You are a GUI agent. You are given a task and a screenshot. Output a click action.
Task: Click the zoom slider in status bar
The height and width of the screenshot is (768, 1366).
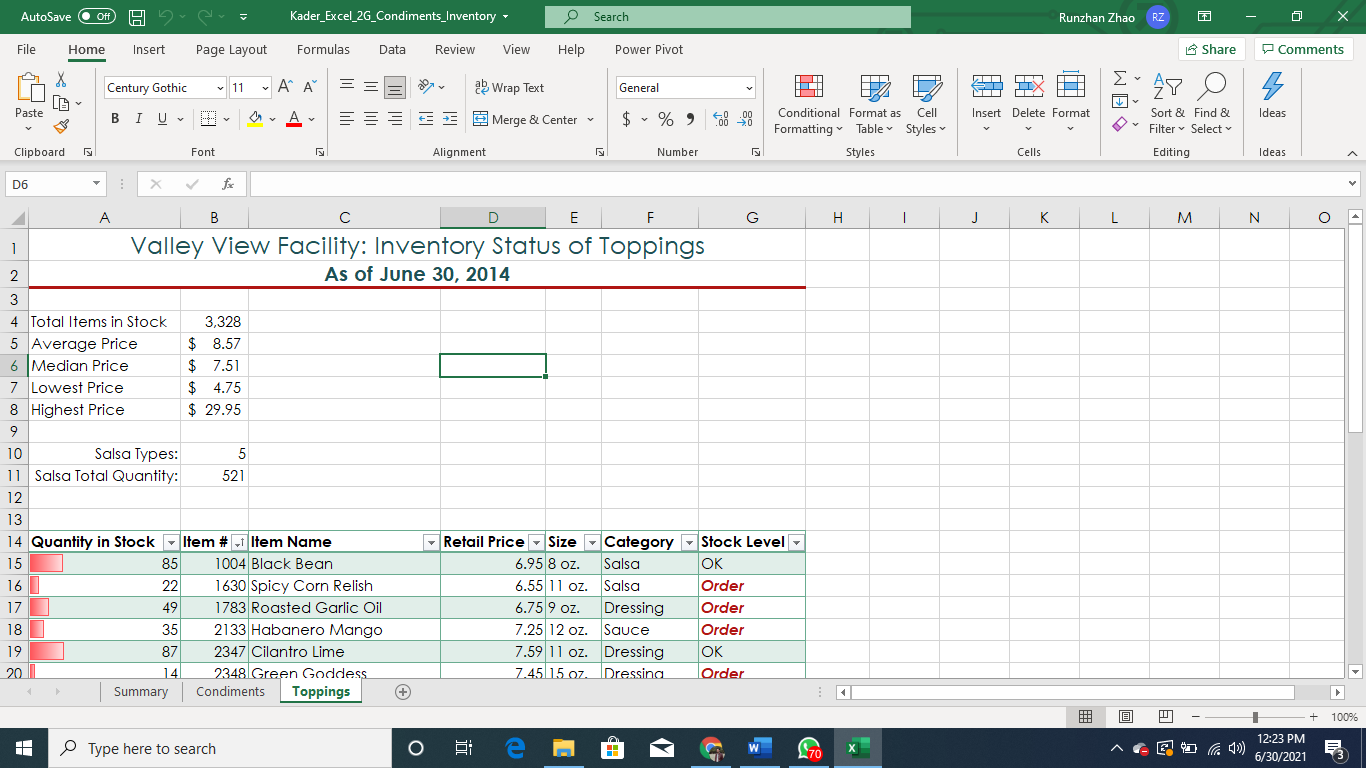point(1255,717)
